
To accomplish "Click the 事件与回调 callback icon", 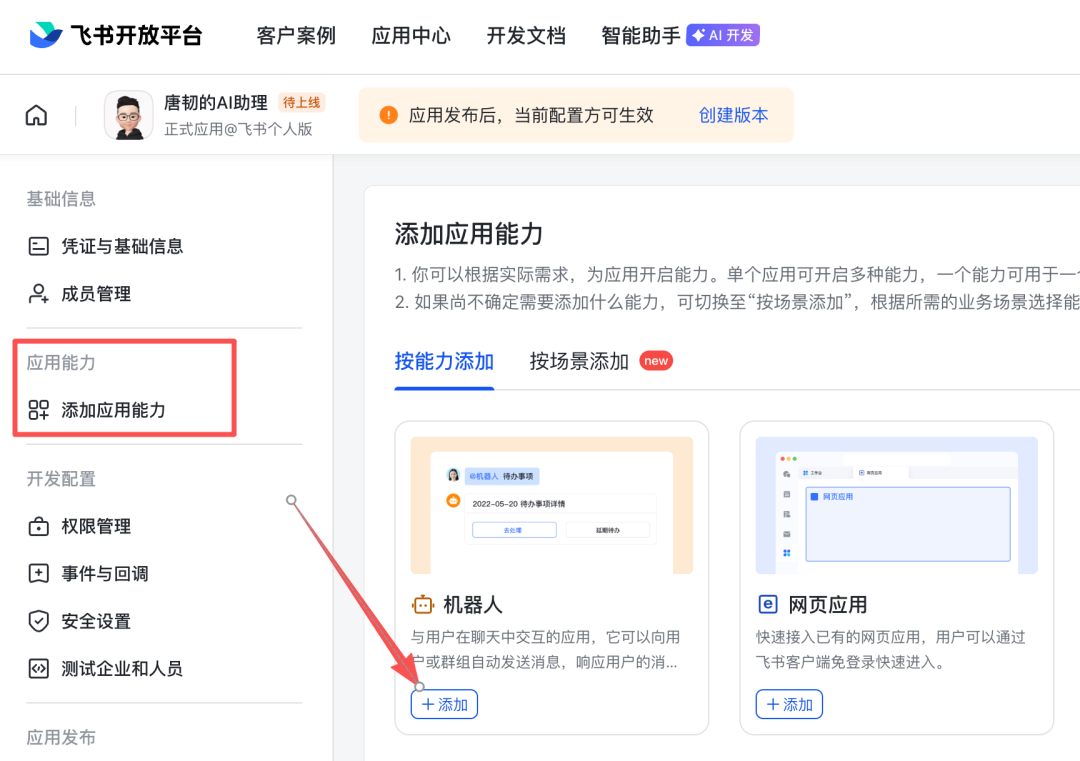I will tap(36, 573).
